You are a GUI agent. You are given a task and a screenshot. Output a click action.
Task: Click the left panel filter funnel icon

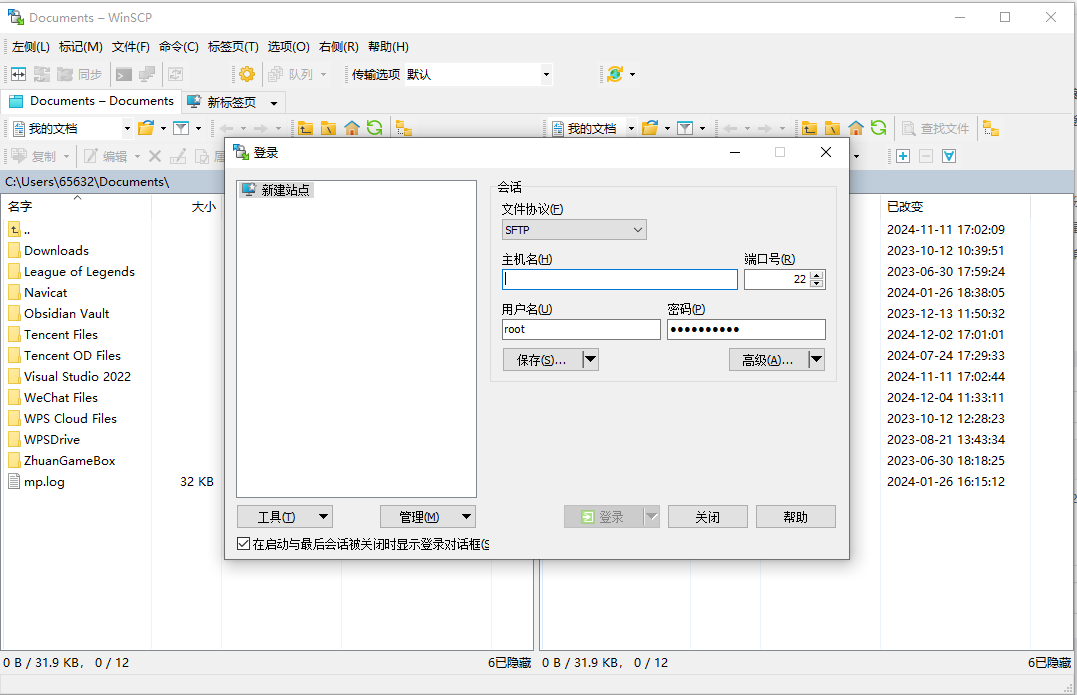pyautogui.click(x=181, y=128)
